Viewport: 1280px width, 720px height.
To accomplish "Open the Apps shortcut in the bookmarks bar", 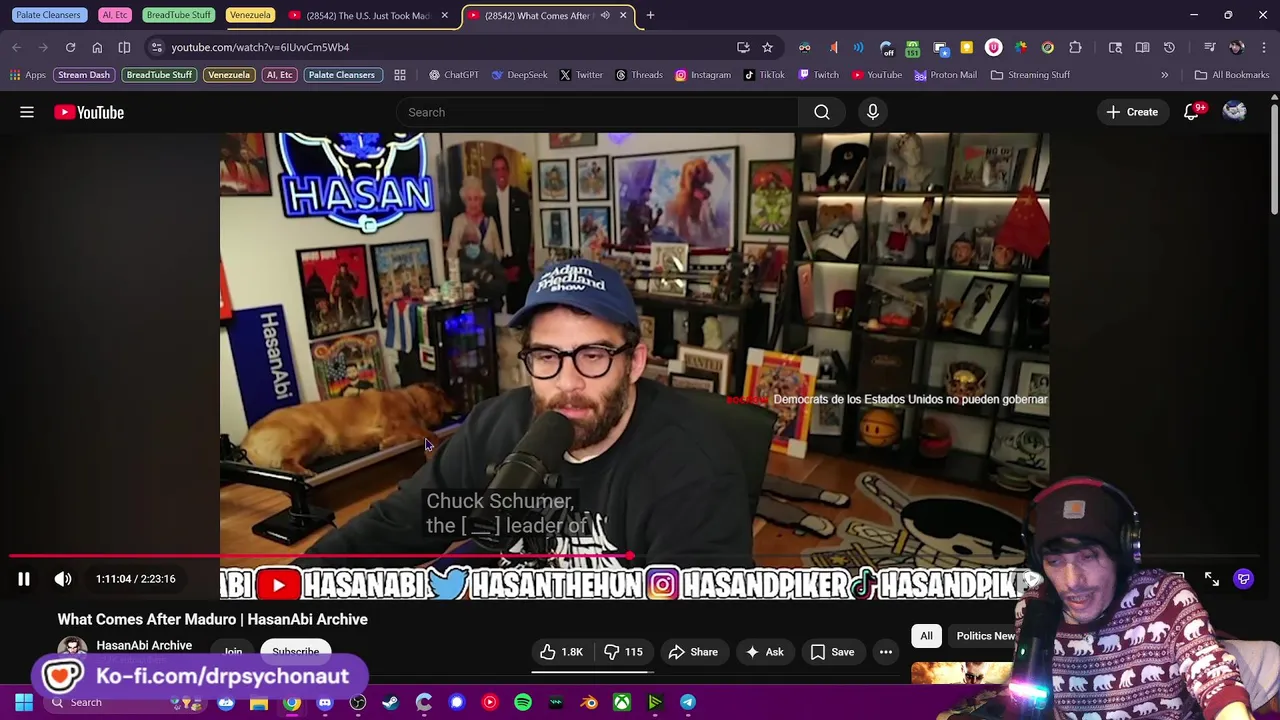I will 28,75.
